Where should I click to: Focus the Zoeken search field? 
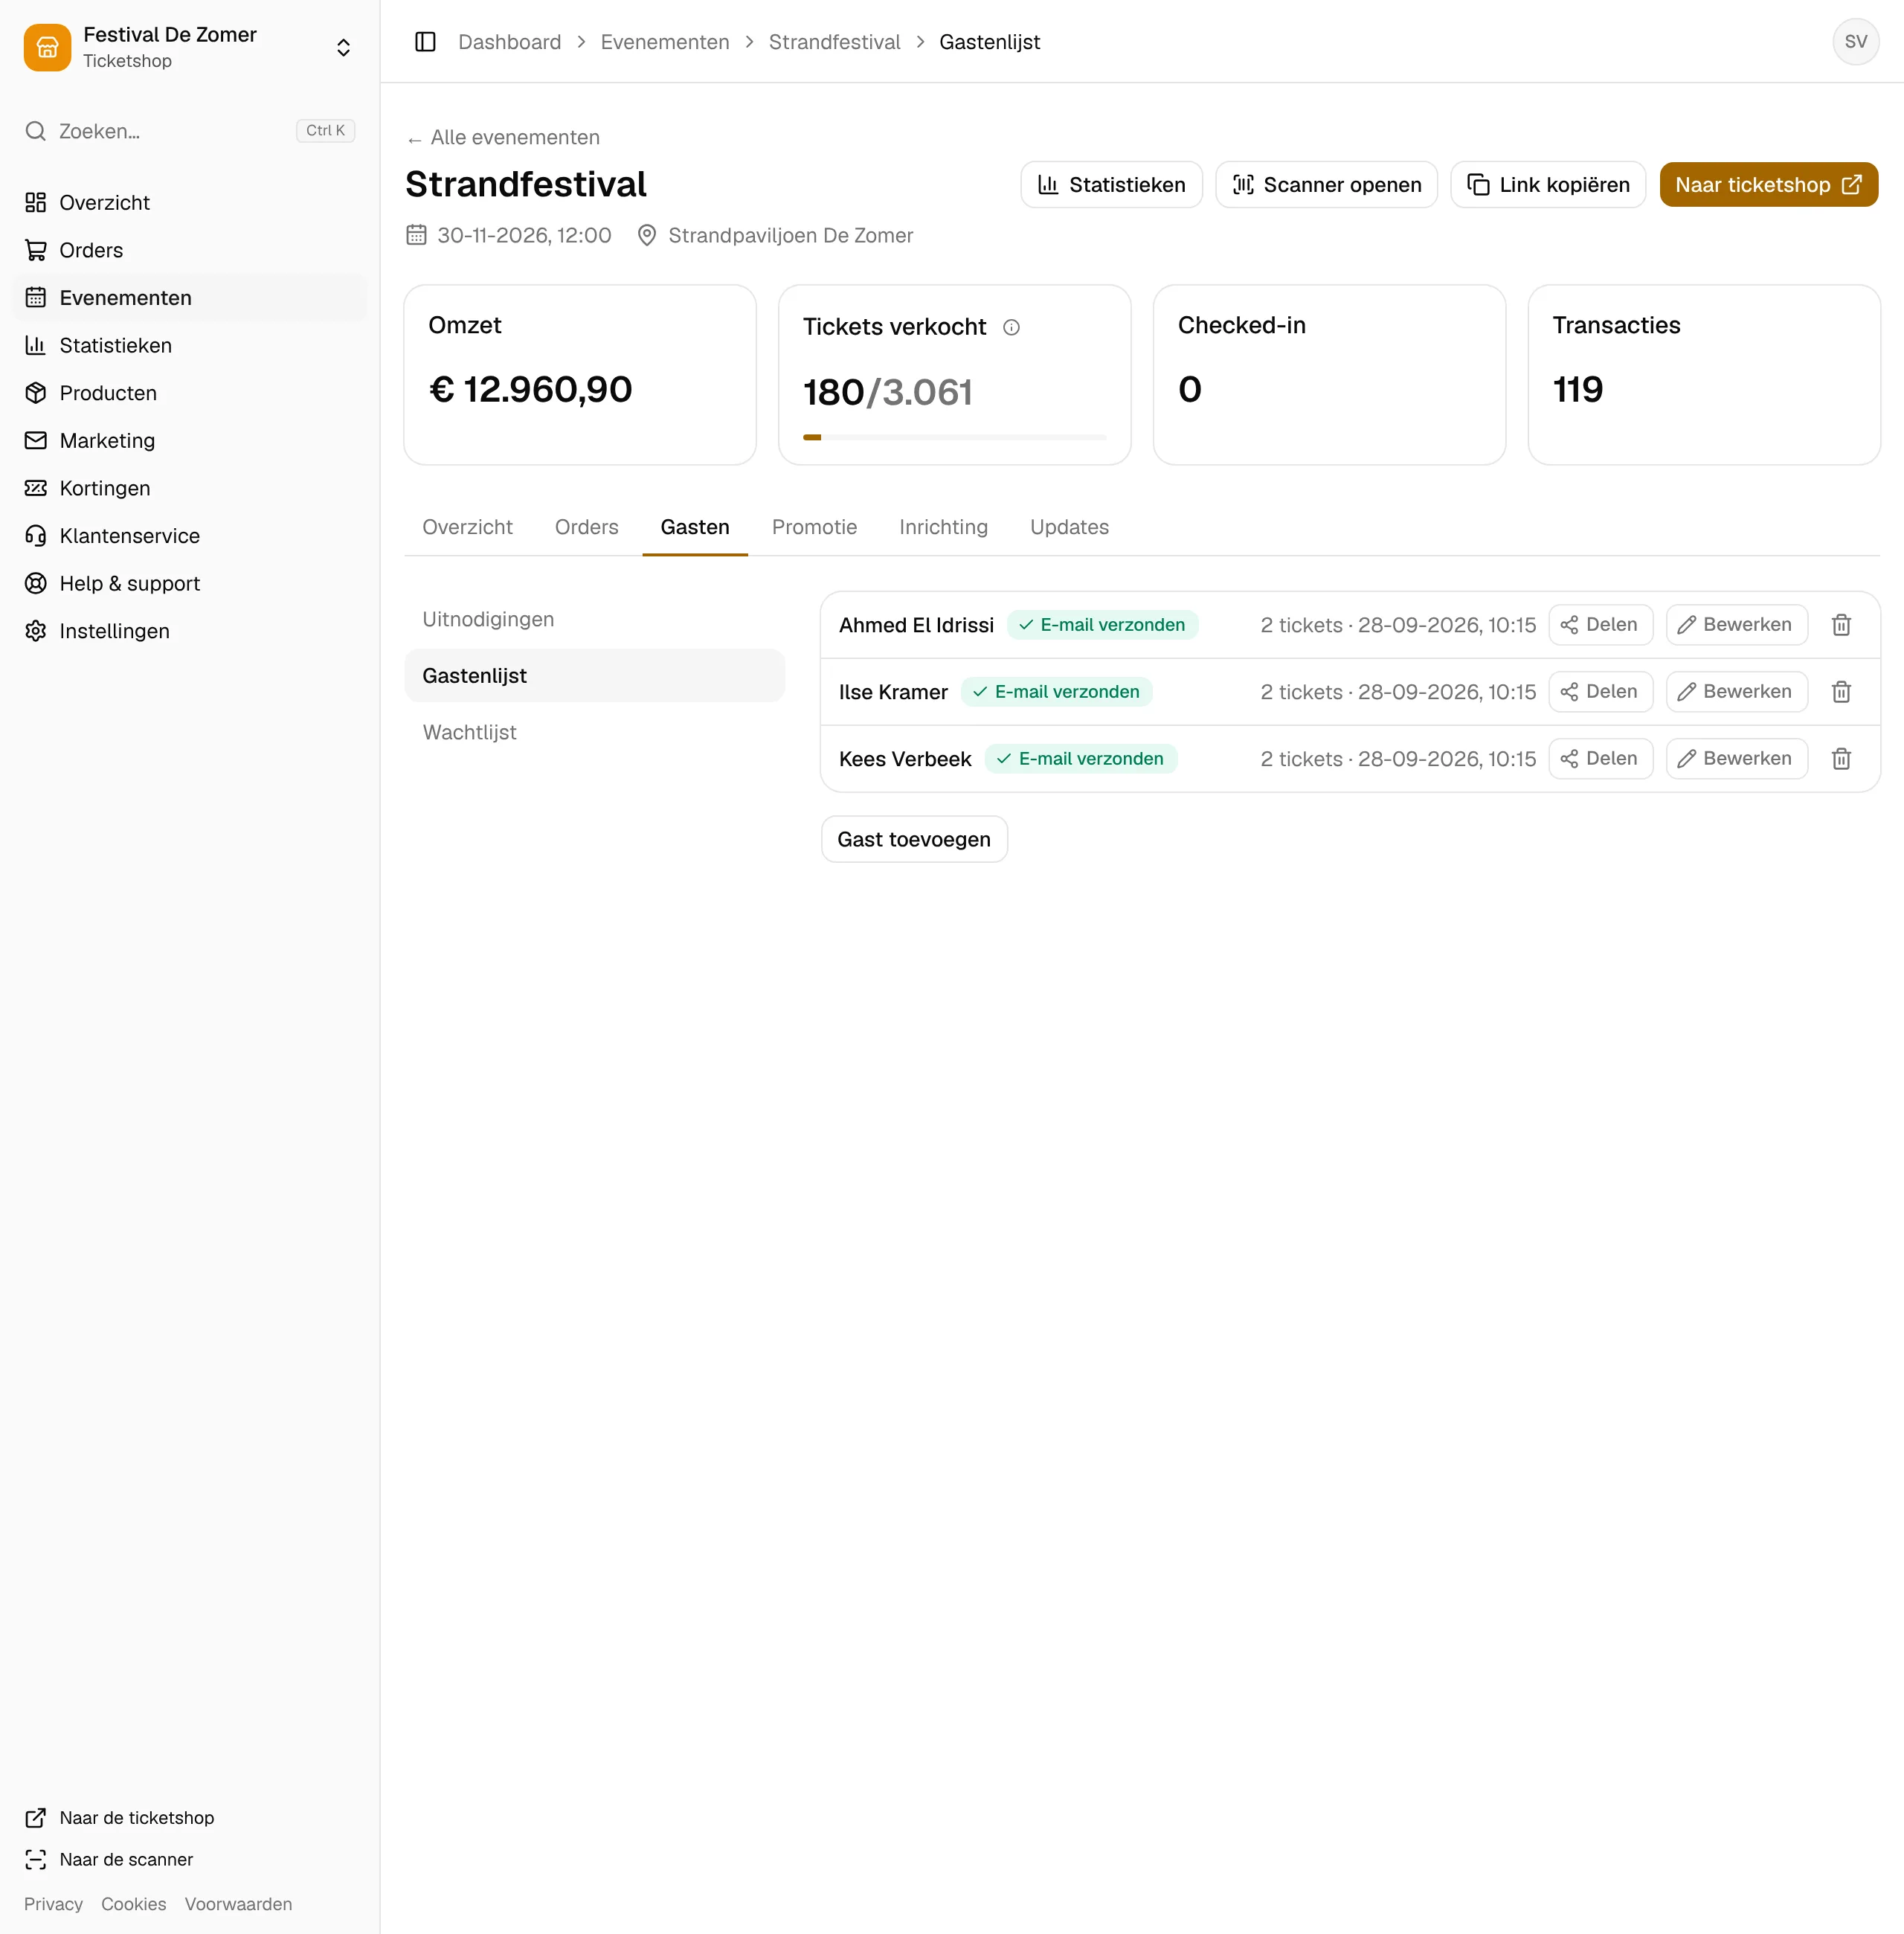pos(190,131)
